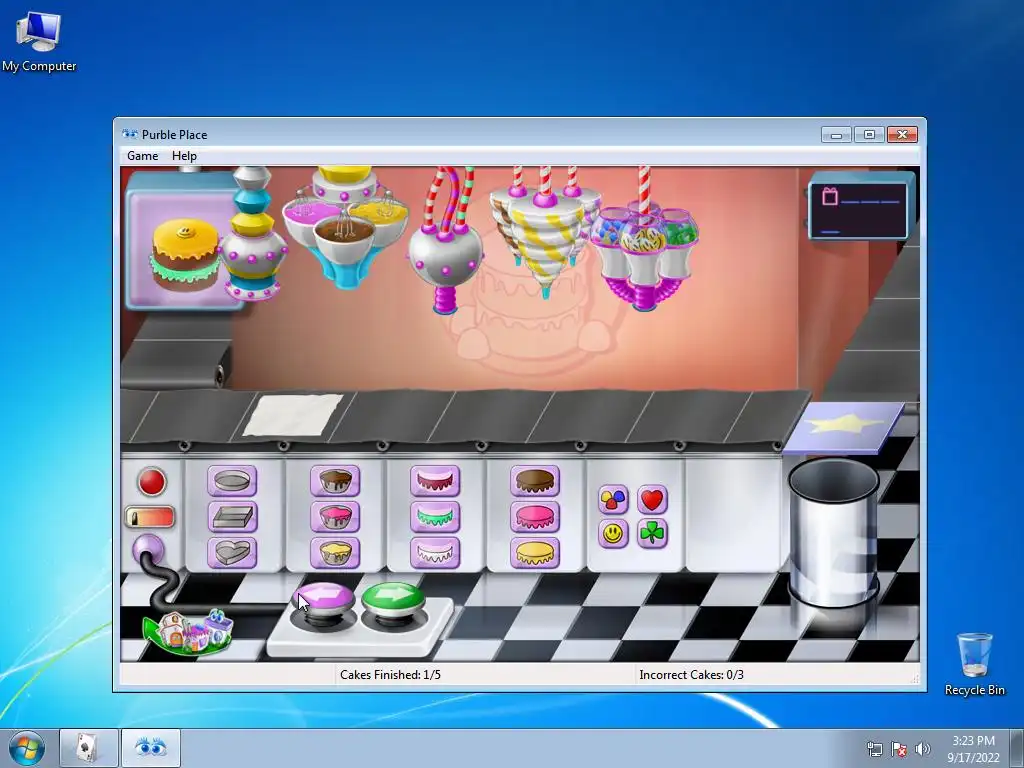1024x768 pixels.
Task: Open the Windows Start menu orb
Action: pyautogui.click(x=27, y=748)
